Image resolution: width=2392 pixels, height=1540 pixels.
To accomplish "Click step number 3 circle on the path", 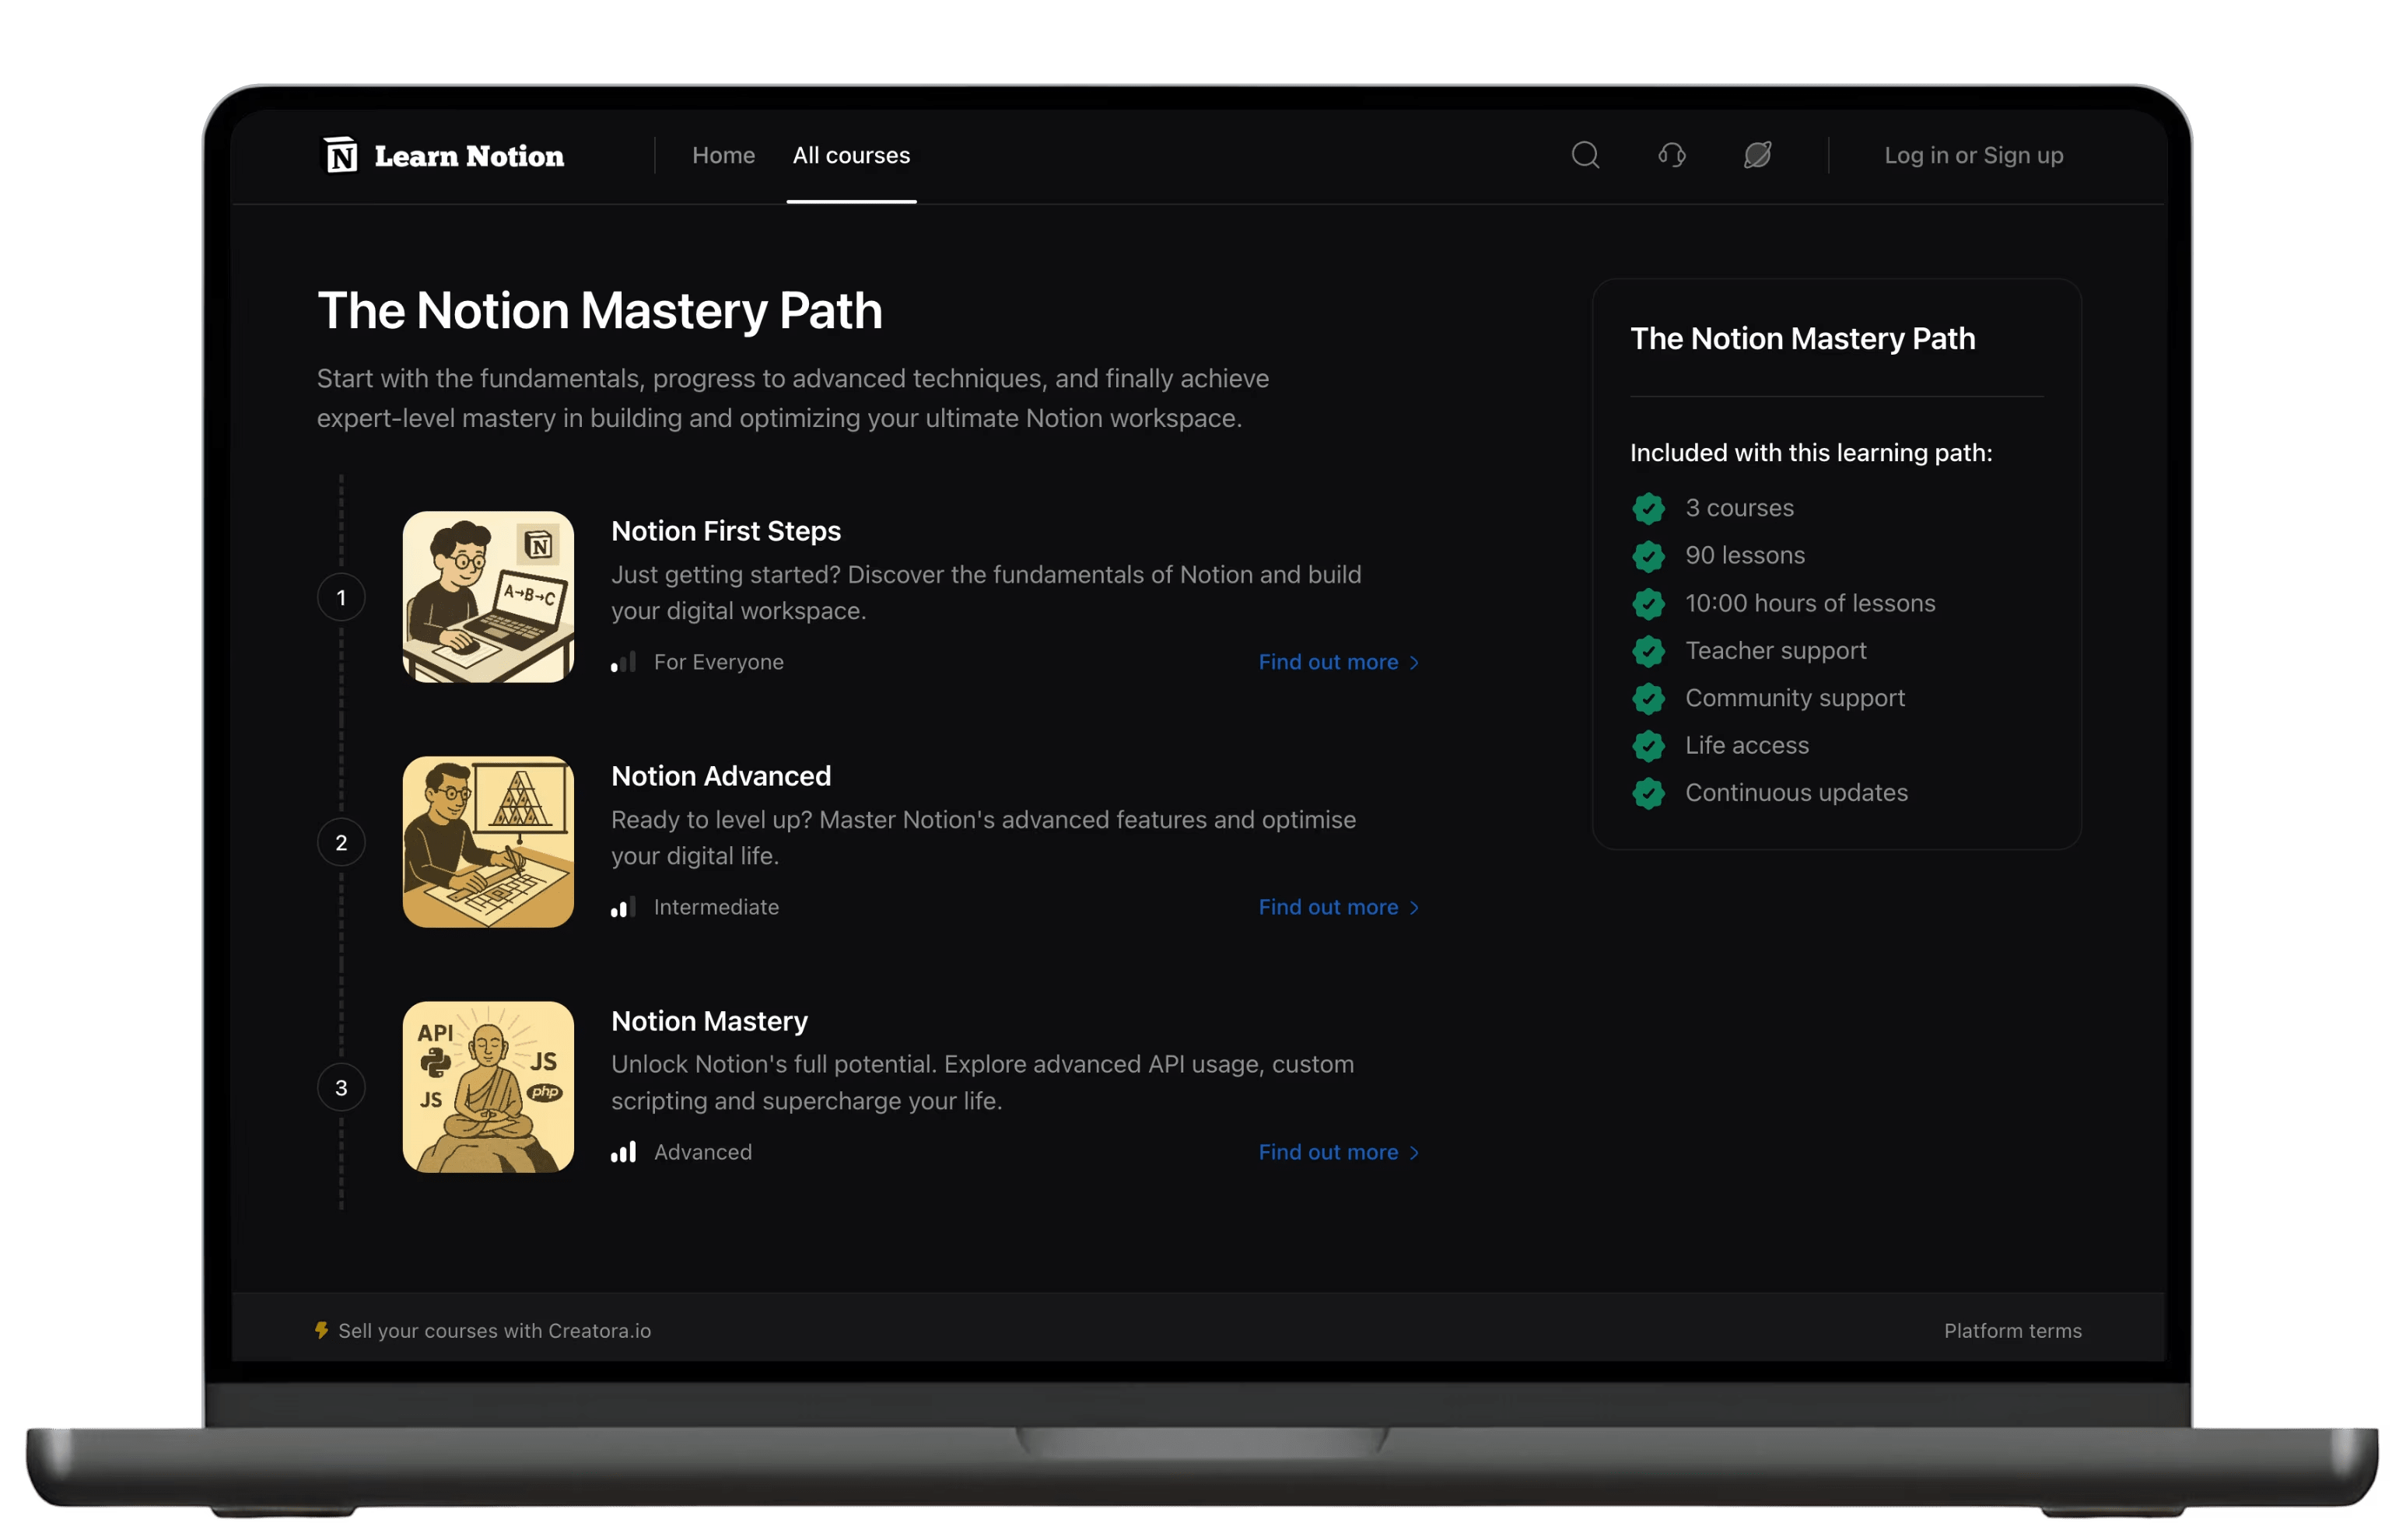I will (x=341, y=1087).
